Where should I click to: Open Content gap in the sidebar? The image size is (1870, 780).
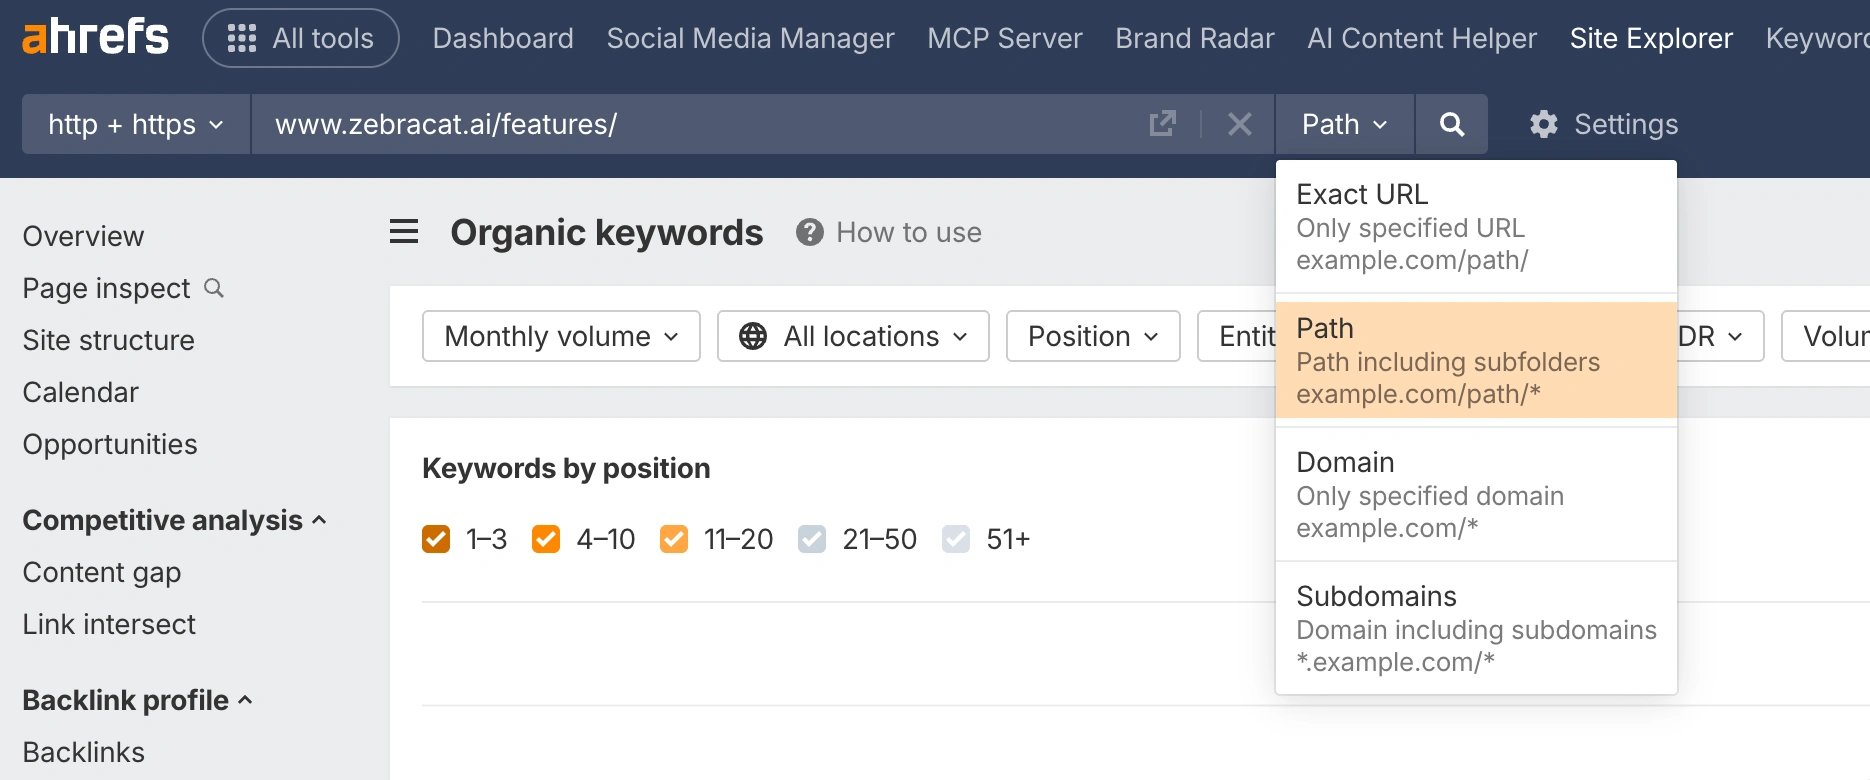click(102, 572)
